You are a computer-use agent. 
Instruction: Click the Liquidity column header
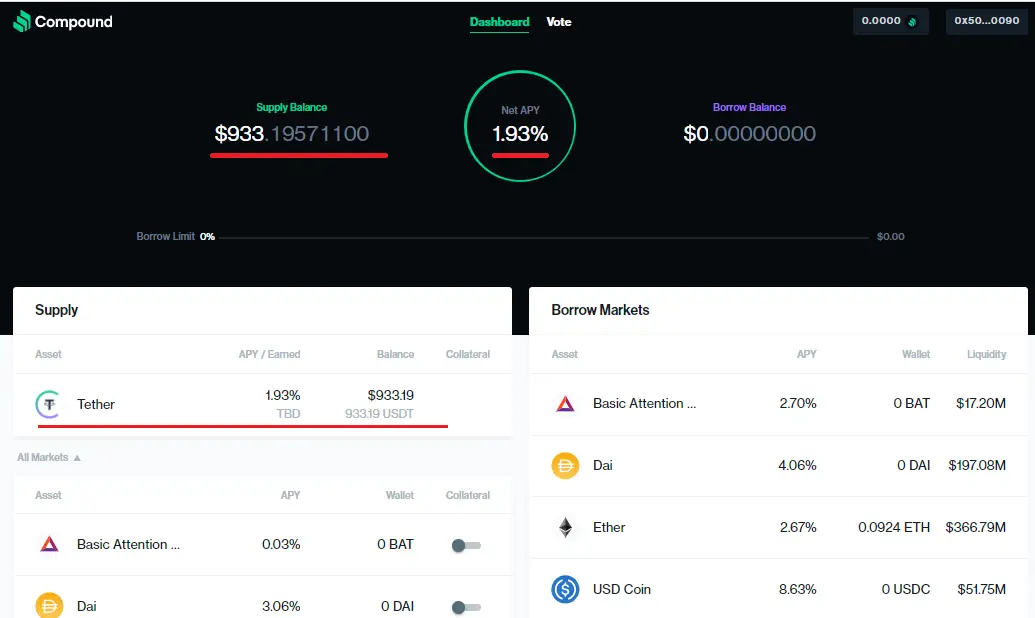pos(986,355)
